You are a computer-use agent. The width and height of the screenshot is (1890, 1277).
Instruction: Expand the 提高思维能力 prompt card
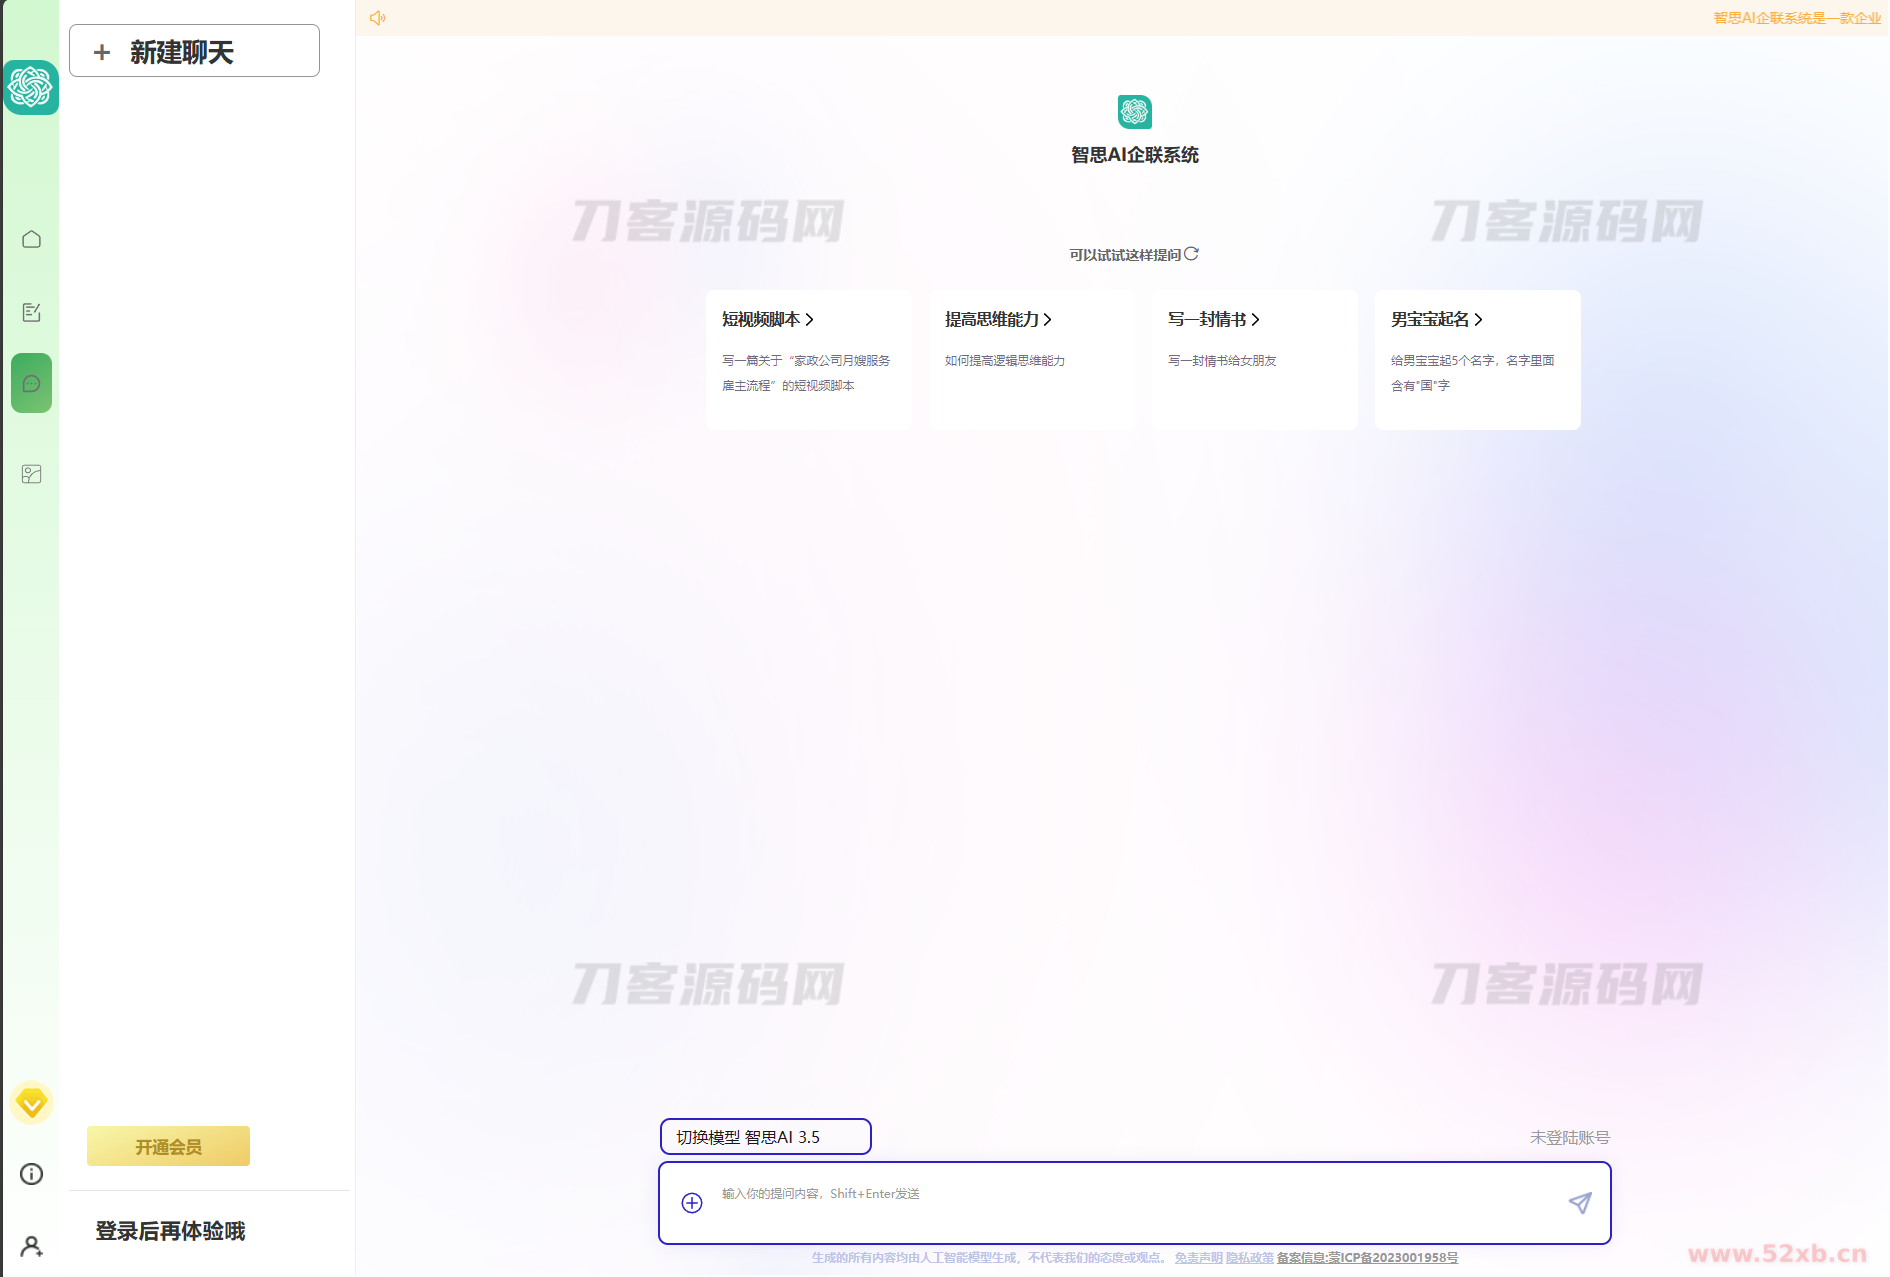pyautogui.click(x=1031, y=359)
